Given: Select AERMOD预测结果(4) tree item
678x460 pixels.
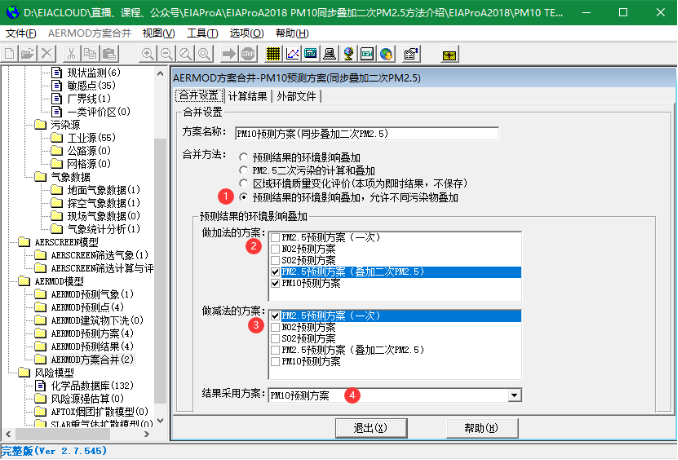Looking at the screenshot, I should pyautogui.click(x=92, y=346).
